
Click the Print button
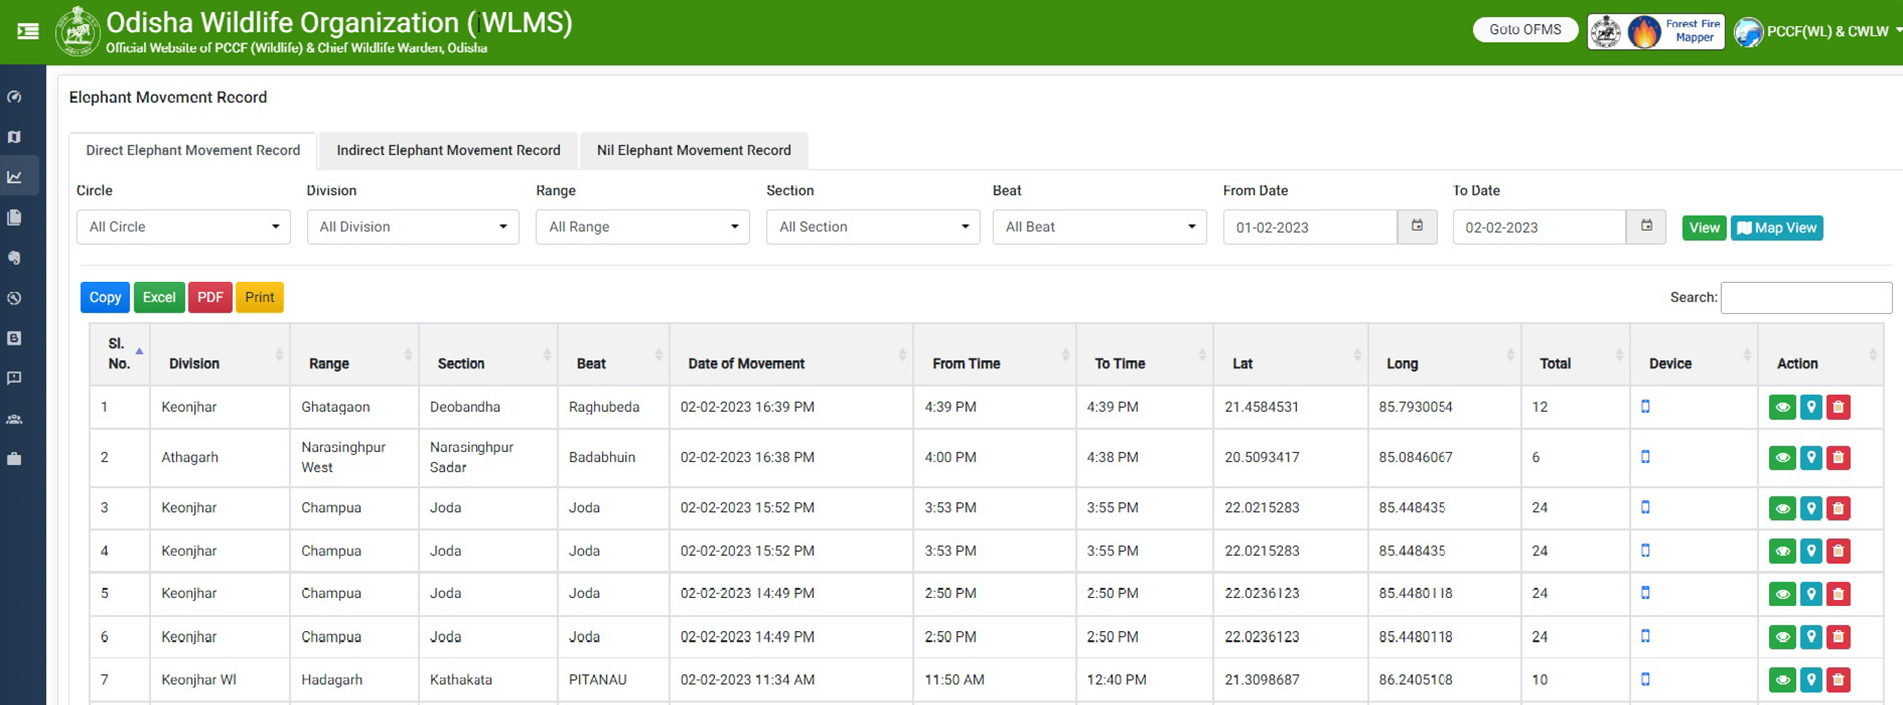tap(260, 297)
